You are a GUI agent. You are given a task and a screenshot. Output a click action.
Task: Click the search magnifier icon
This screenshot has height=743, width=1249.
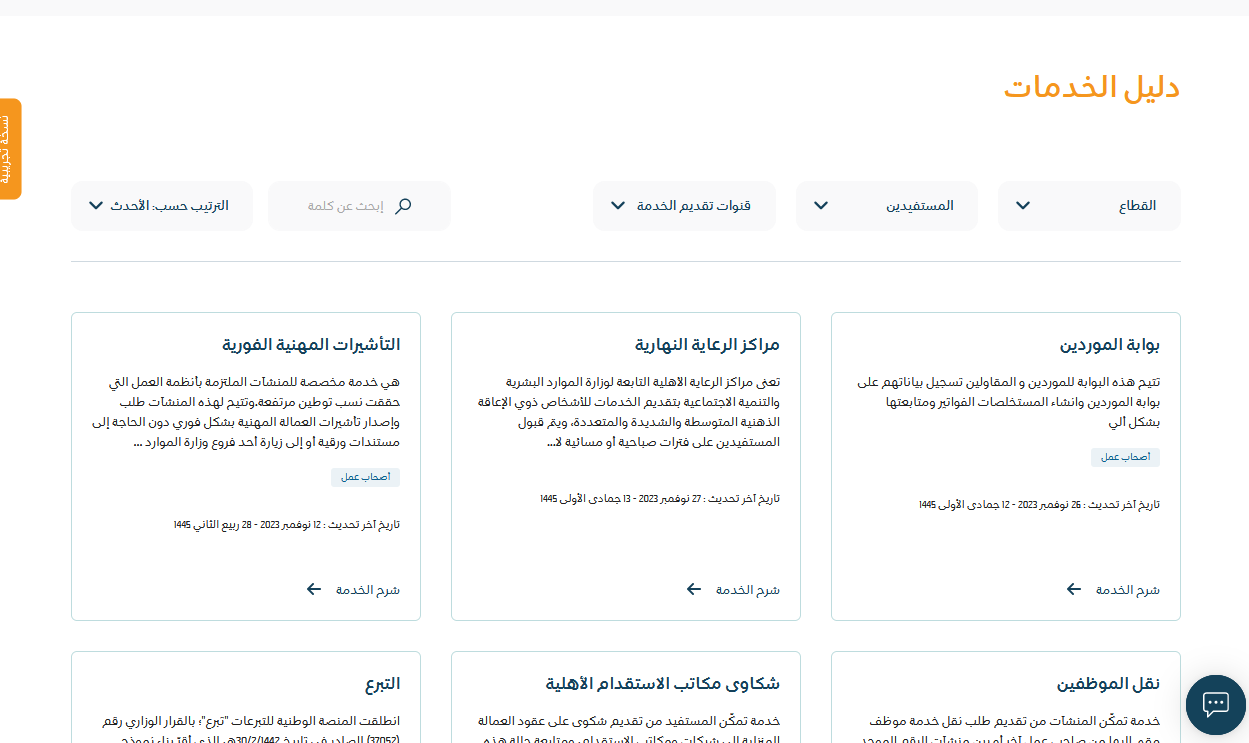[x=403, y=206]
